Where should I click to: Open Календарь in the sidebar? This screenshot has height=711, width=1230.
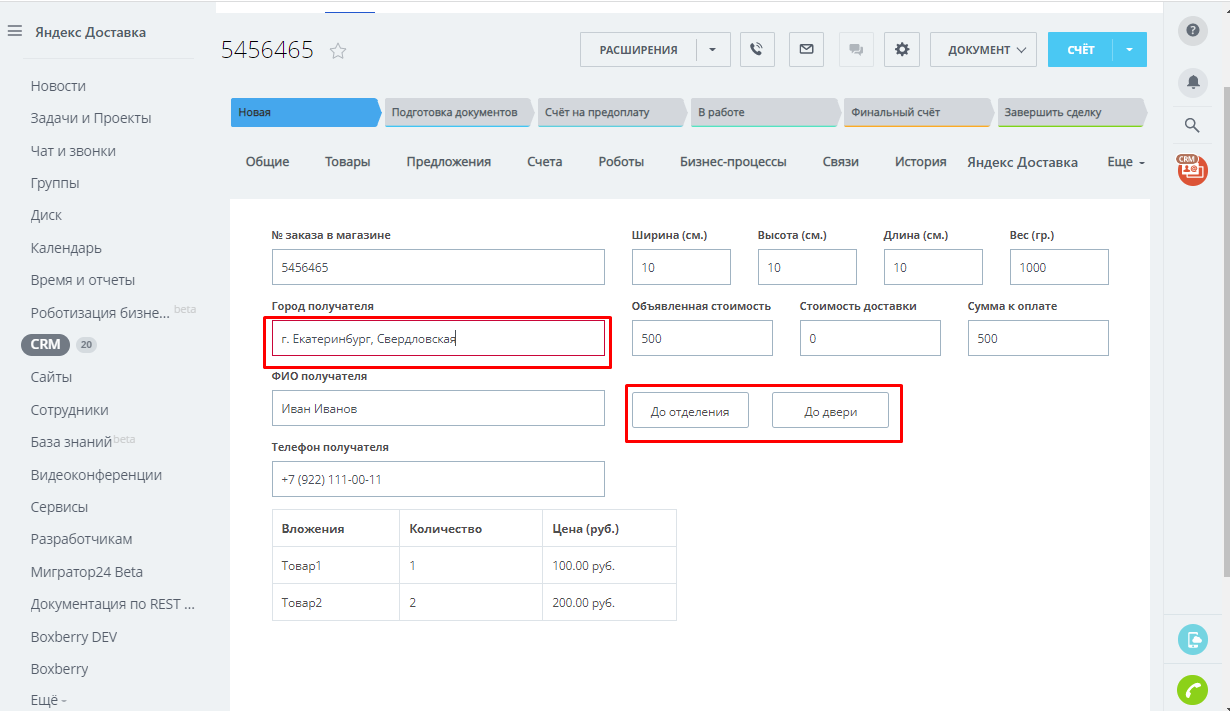(66, 248)
